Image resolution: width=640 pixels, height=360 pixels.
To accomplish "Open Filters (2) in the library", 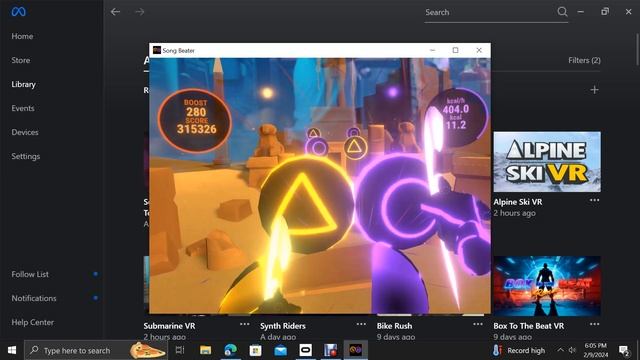I will [584, 60].
